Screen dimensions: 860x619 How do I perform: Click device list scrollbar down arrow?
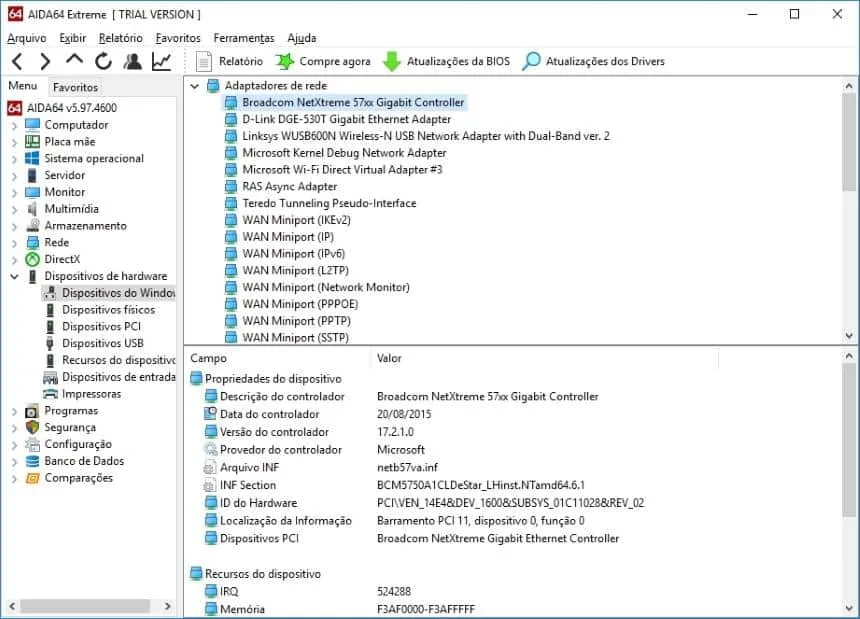849,336
